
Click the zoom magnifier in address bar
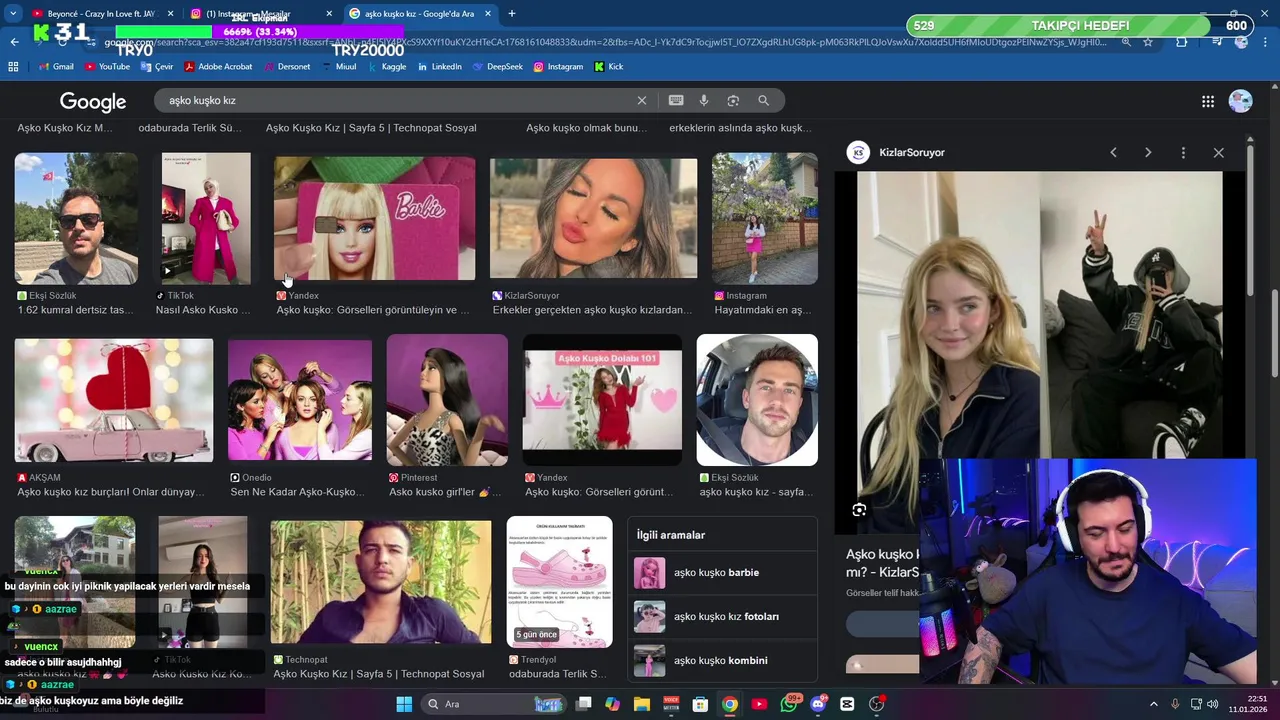[x=1126, y=42]
